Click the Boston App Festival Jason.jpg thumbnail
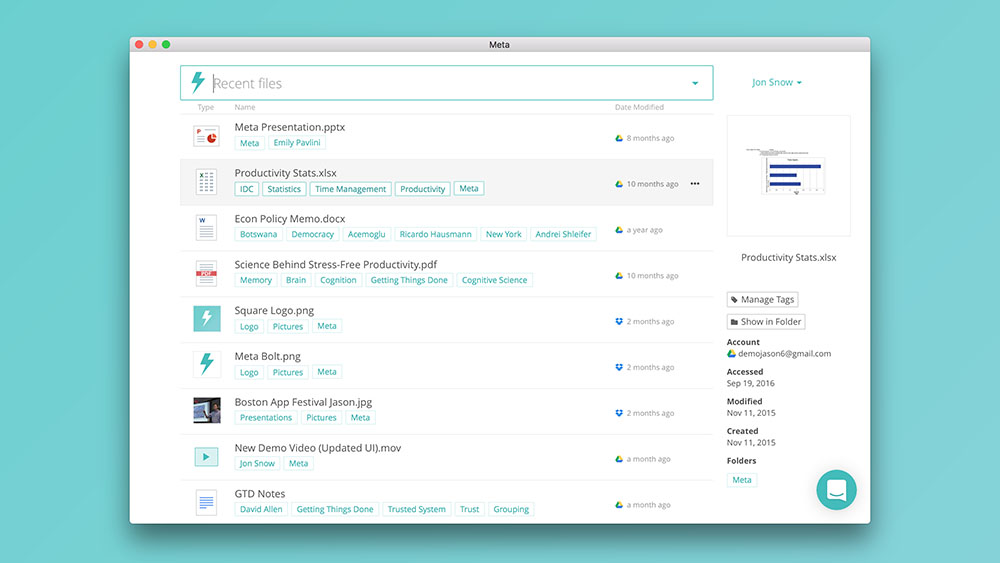 point(206,411)
